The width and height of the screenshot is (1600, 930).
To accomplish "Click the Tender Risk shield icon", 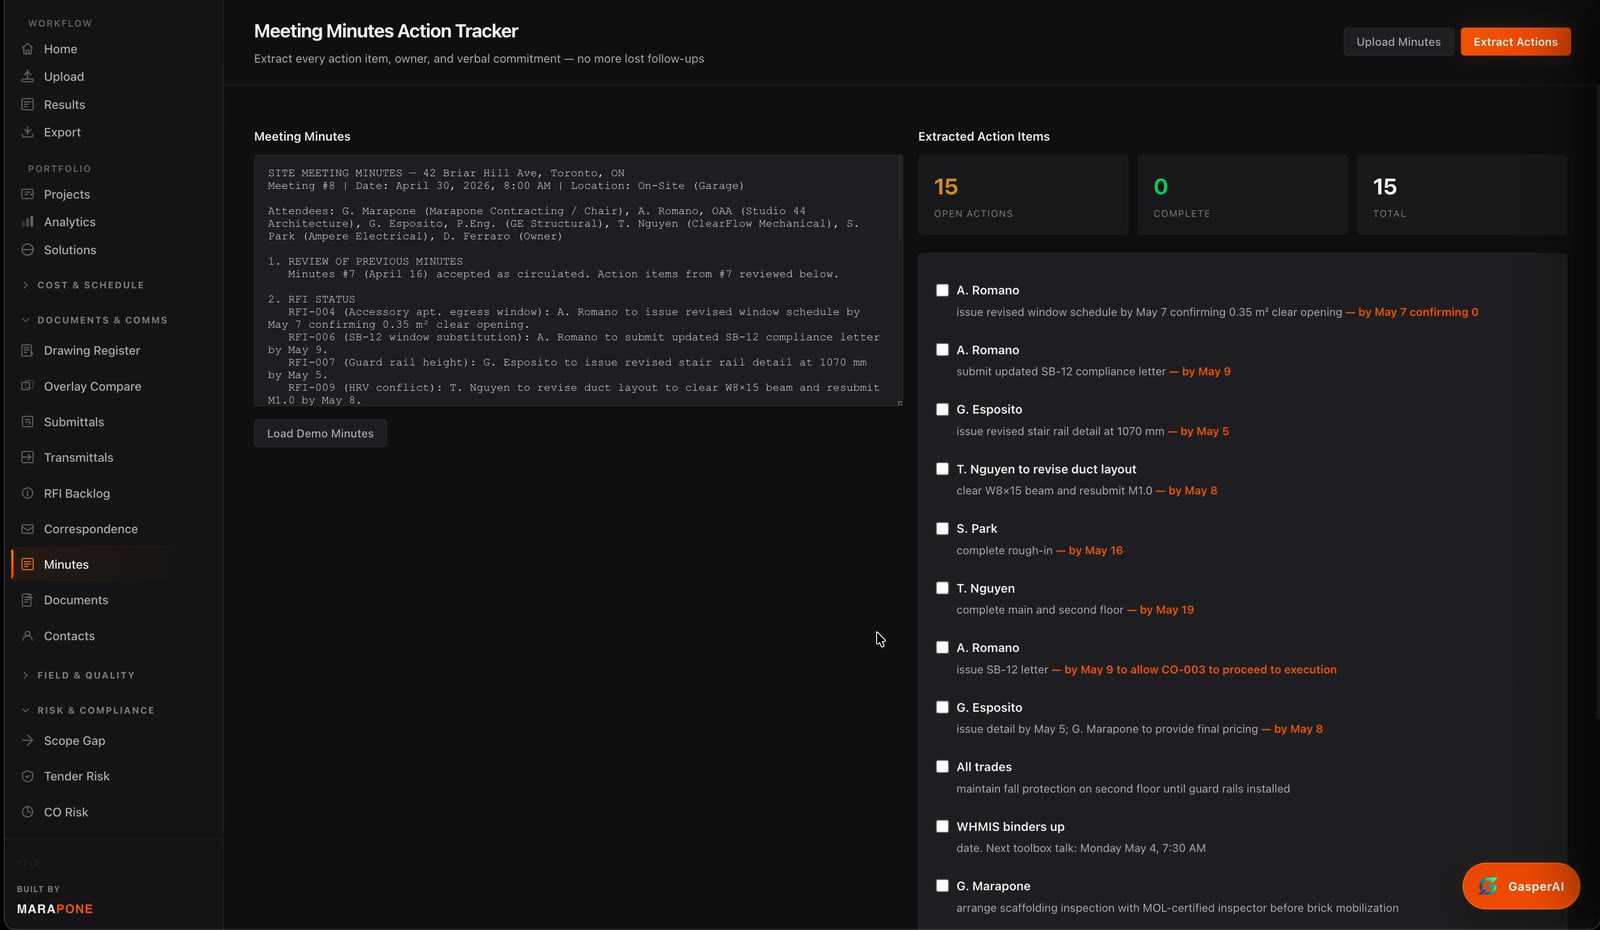I will click(28, 776).
